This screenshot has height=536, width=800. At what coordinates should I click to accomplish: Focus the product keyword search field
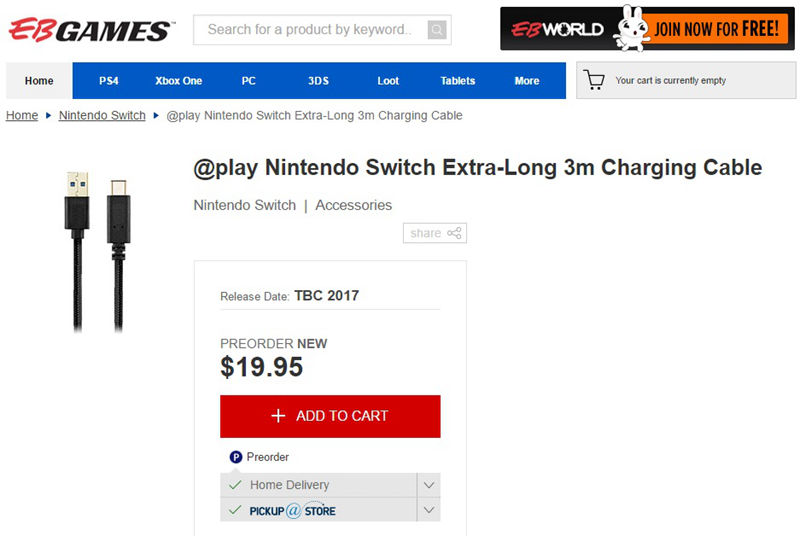click(310, 30)
